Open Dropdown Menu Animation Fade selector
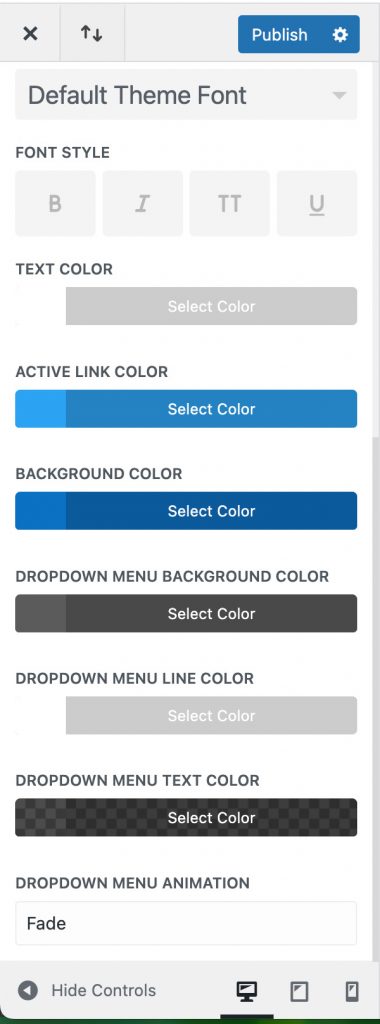The height and width of the screenshot is (1024, 380). pyautogui.click(x=186, y=923)
